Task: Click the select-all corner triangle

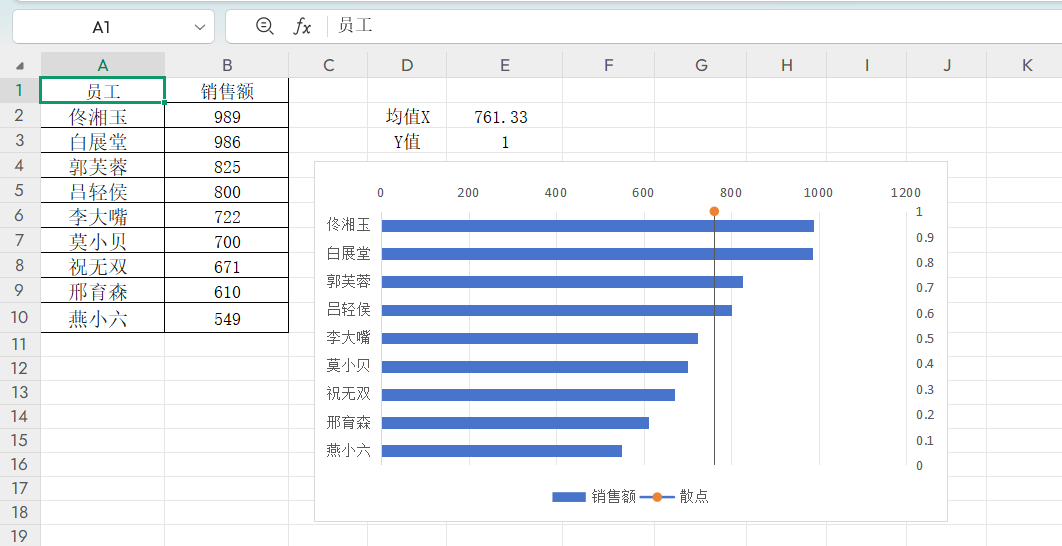Action: pos(20,66)
